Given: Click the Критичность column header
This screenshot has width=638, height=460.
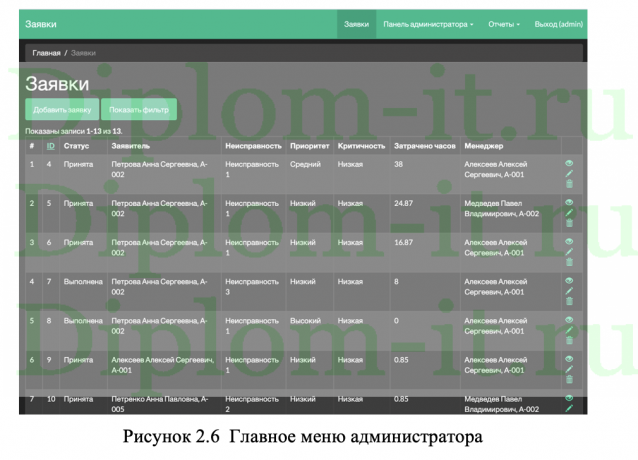Looking at the screenshot, I should pyautogui.click(x=361, y=146).
